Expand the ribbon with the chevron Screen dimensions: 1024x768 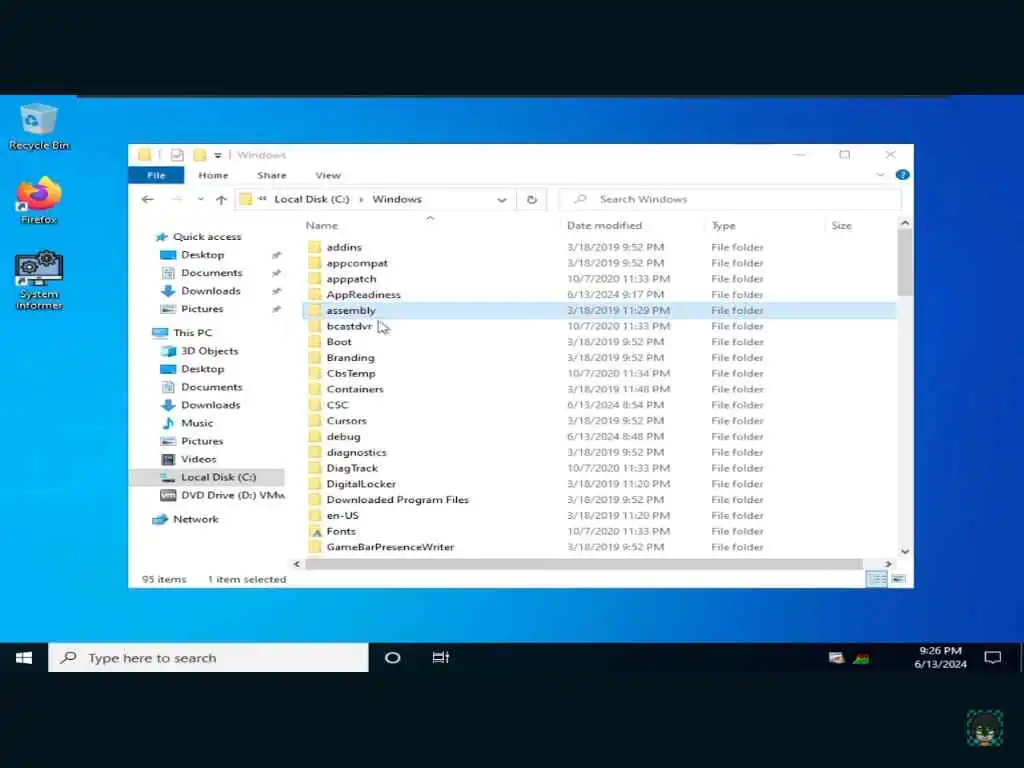coord(880,175)
